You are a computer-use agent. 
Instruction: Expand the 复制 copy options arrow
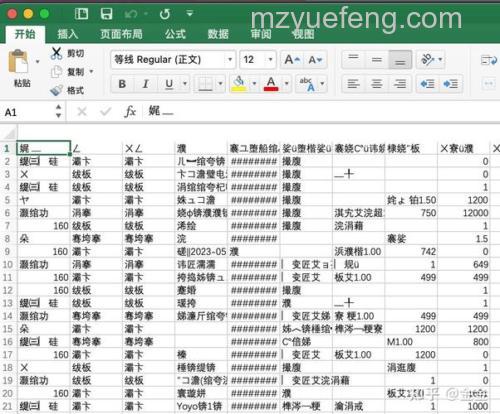click(x=91, y=72)
